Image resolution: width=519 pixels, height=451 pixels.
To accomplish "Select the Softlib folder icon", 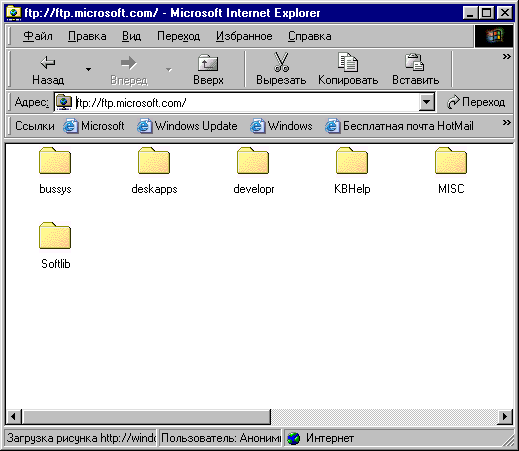I will coord(55,236).
